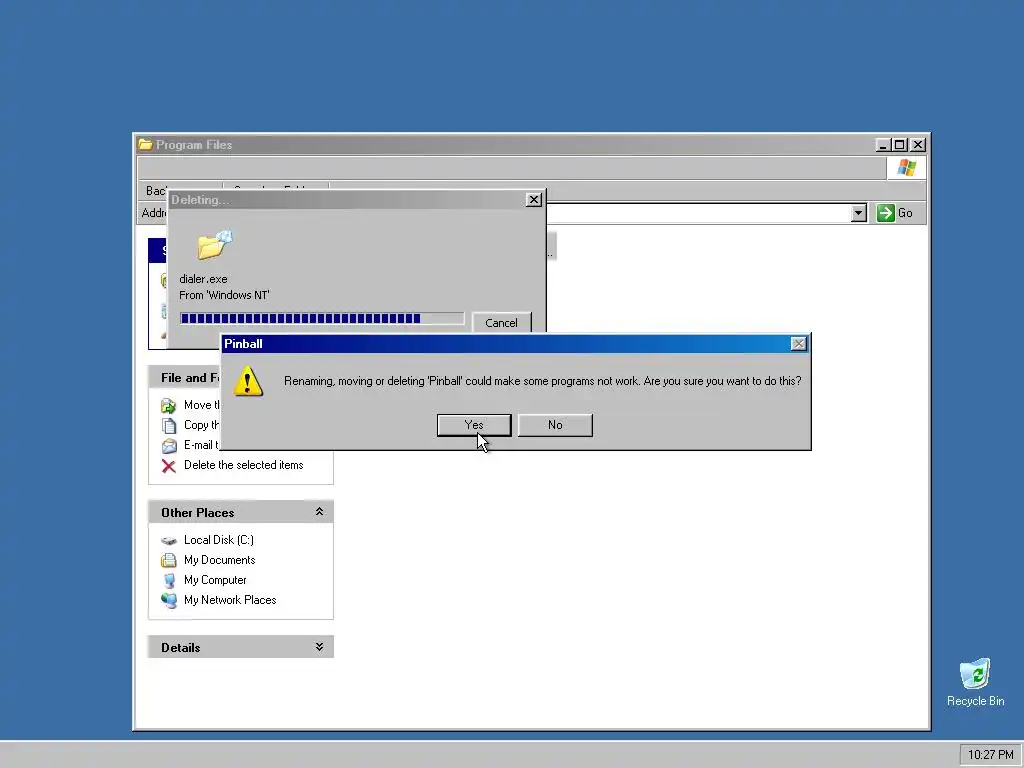Click the Pinball warning message text

point(543,381)
